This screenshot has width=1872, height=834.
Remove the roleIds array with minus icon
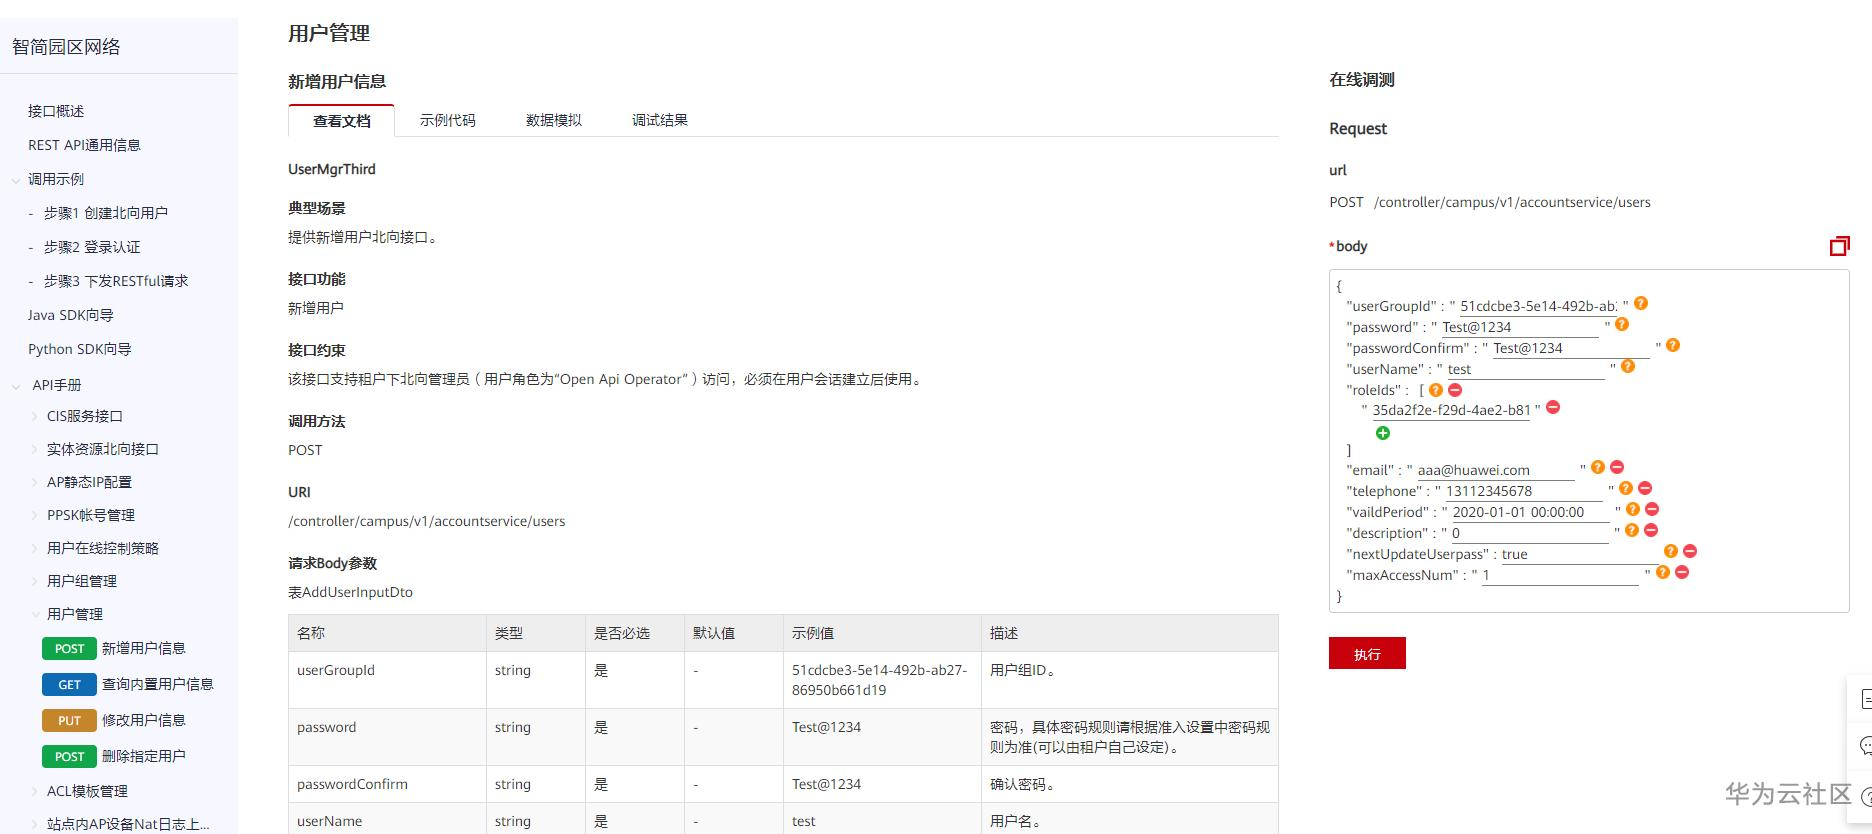[x=1455, y=390]
